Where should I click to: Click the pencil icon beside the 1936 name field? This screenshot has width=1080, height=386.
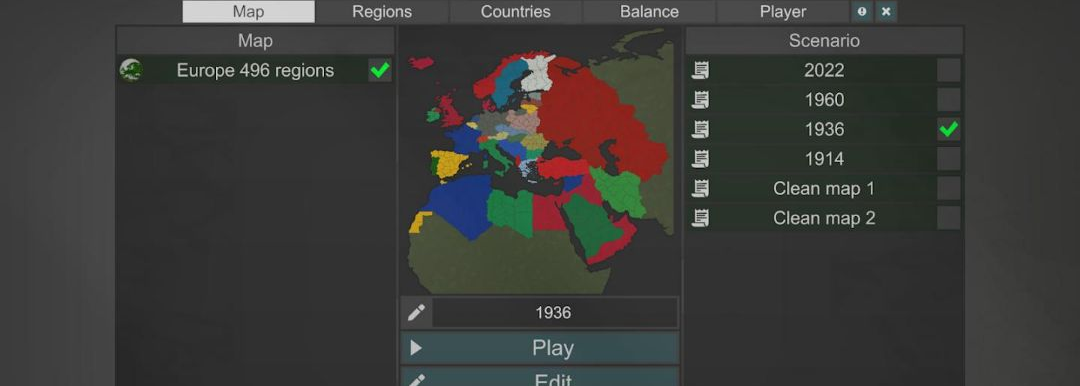tap(416, 313)
